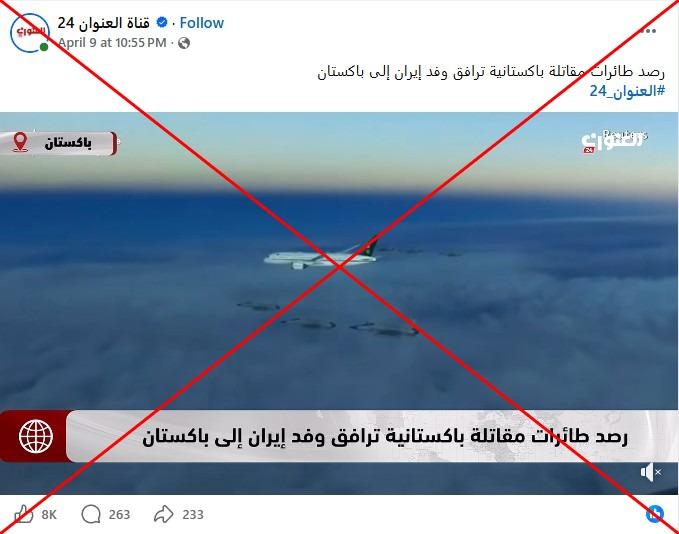Click the globe public audience icon

184,43
